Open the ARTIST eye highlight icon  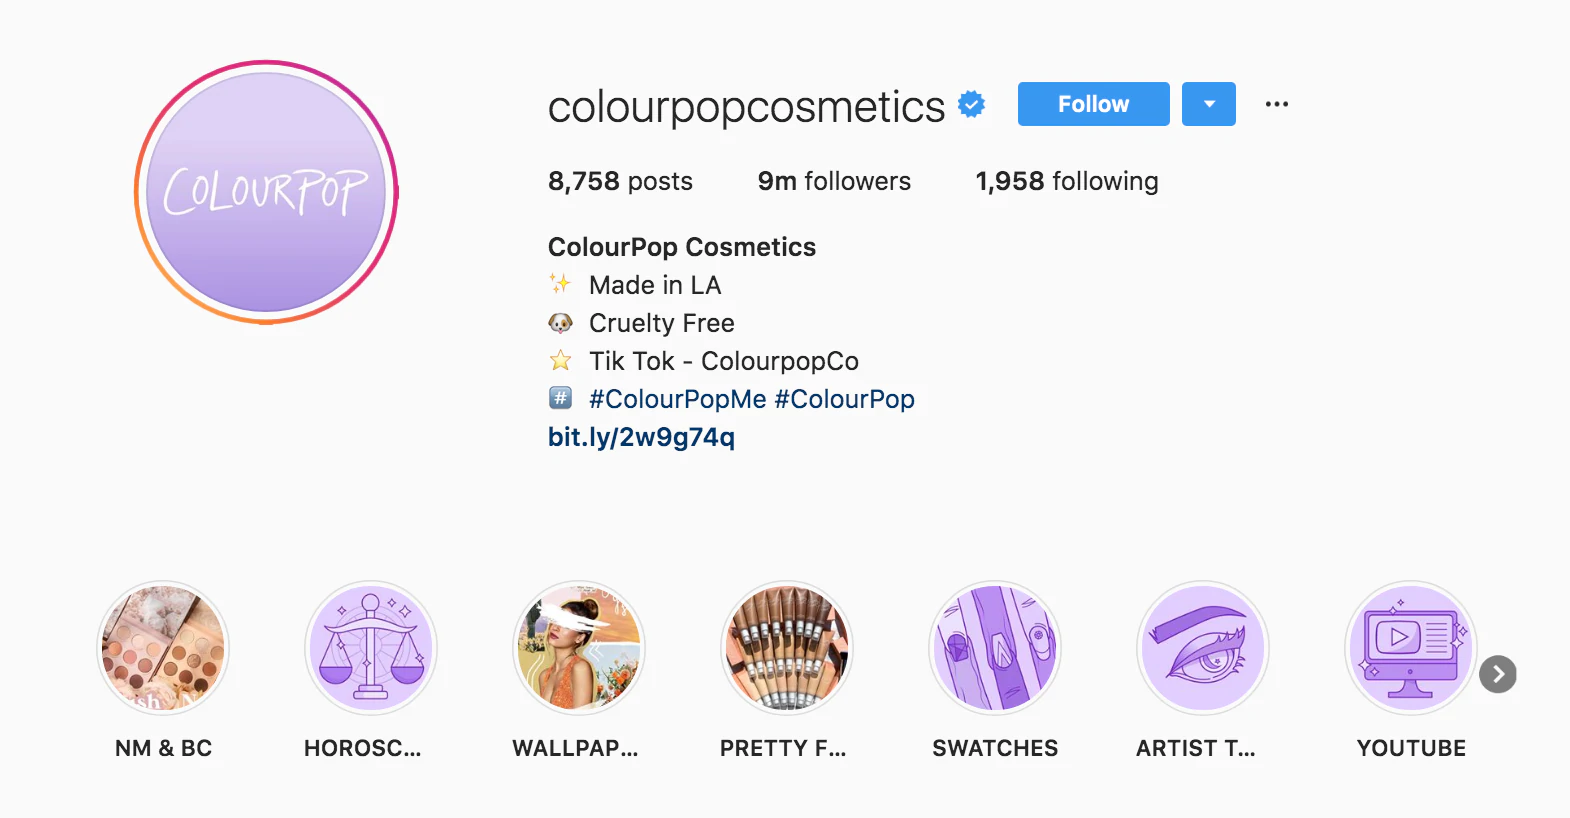coord(1203,648)
